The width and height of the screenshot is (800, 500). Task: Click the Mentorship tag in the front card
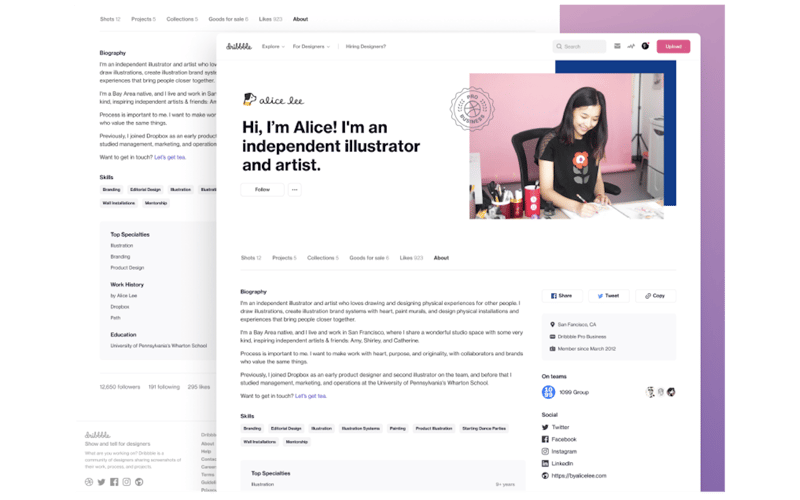296,442
